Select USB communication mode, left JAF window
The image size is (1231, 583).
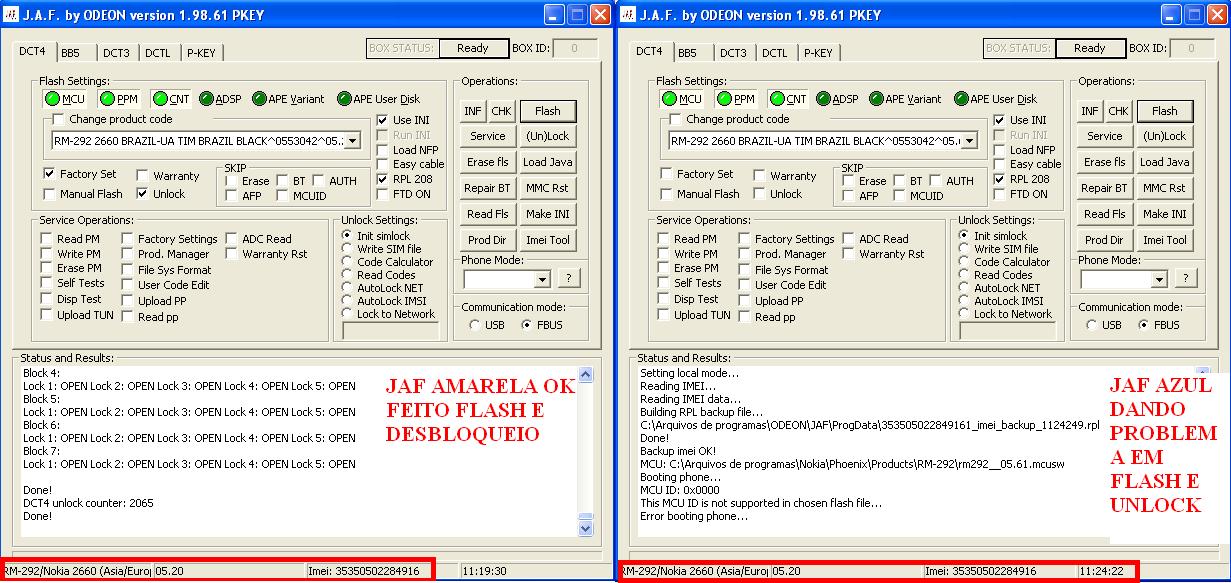pyautogui.click(x=474, y=325)
